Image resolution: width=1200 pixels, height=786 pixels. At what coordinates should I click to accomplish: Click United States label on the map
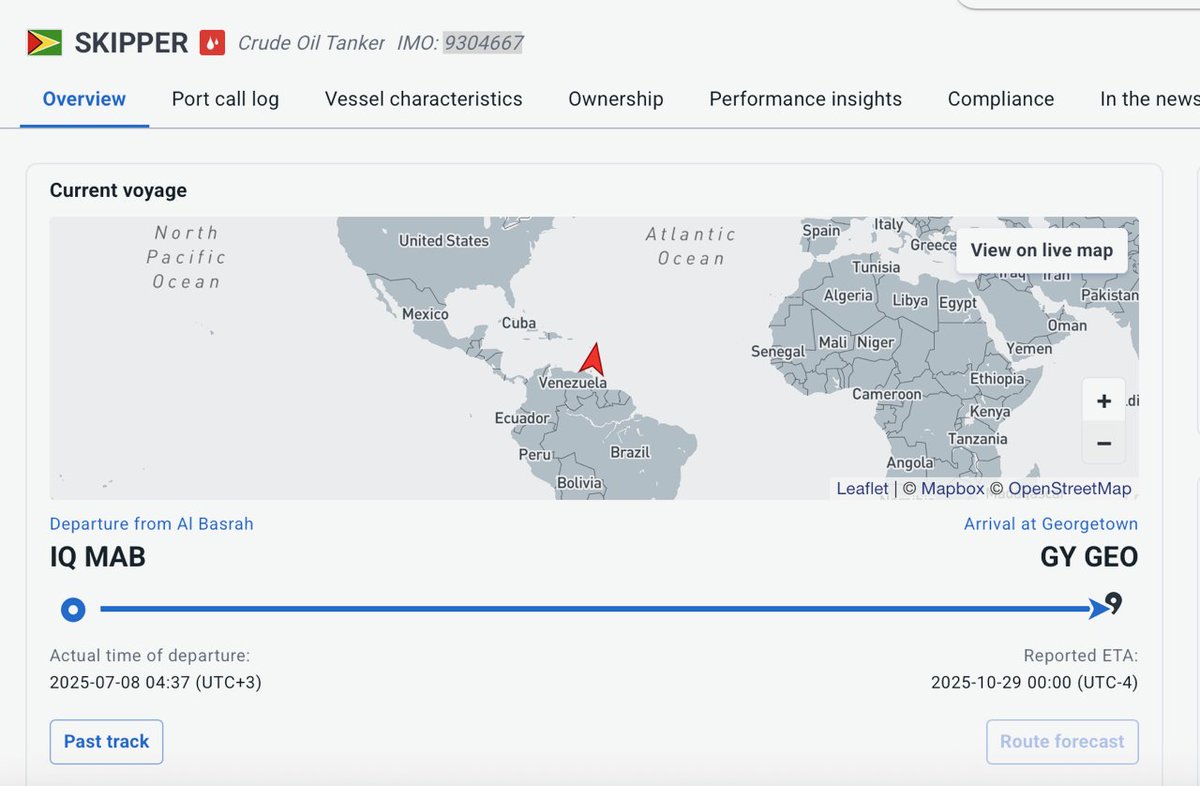pos(444,240)
